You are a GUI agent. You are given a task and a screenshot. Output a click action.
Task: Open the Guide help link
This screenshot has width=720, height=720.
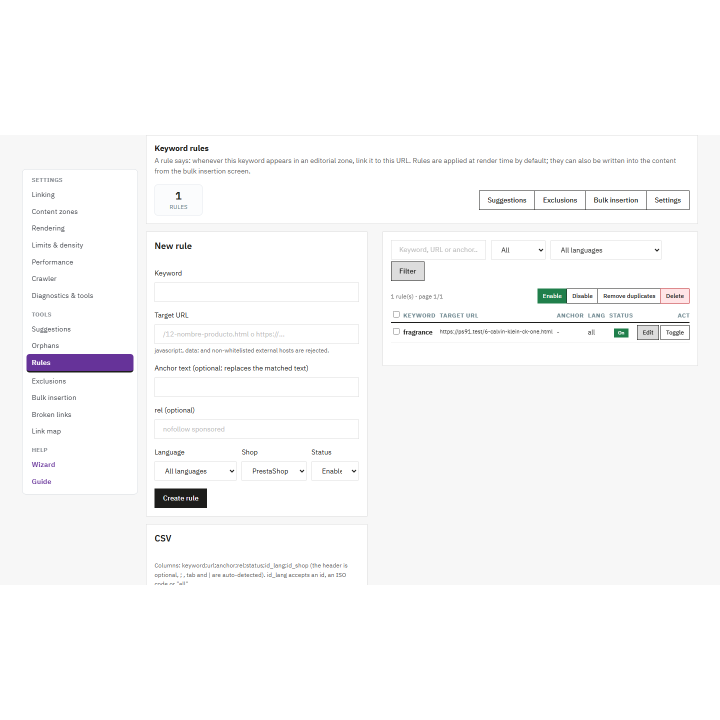(x=41, y=482)
